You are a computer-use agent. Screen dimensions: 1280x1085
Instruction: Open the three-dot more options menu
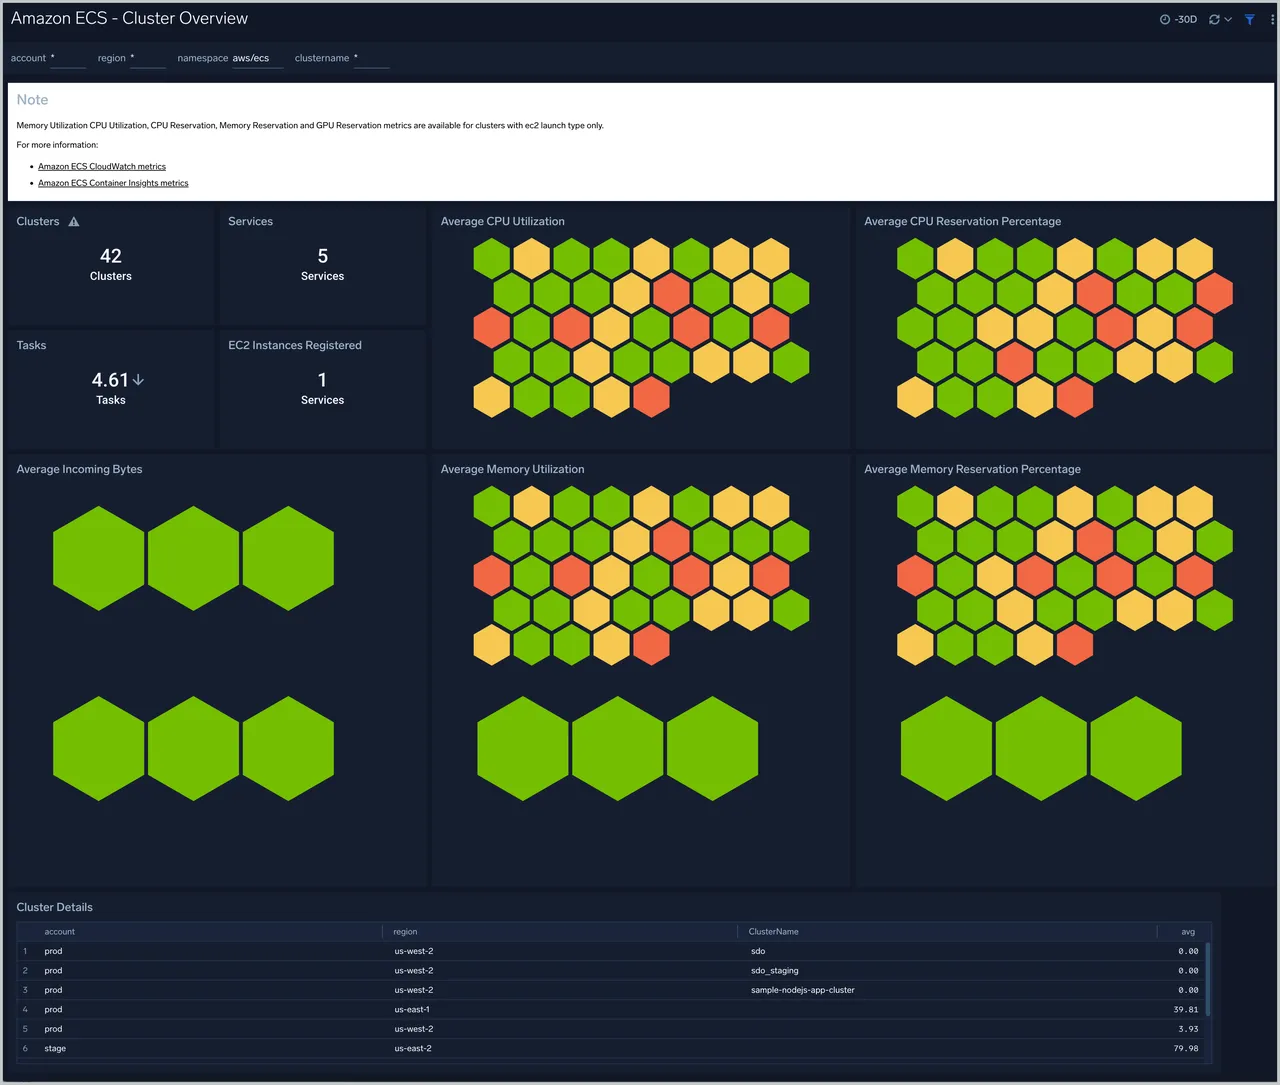click(x=1272, y=19)
